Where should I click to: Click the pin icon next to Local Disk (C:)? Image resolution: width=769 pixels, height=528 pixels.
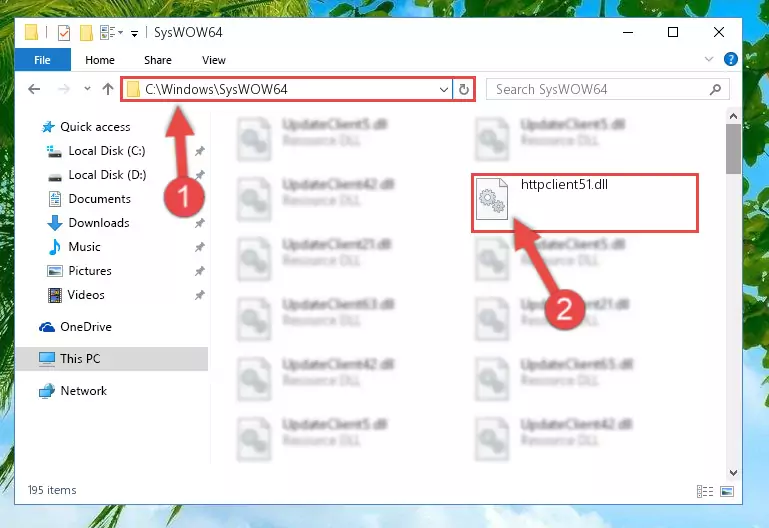pos(200,151)
